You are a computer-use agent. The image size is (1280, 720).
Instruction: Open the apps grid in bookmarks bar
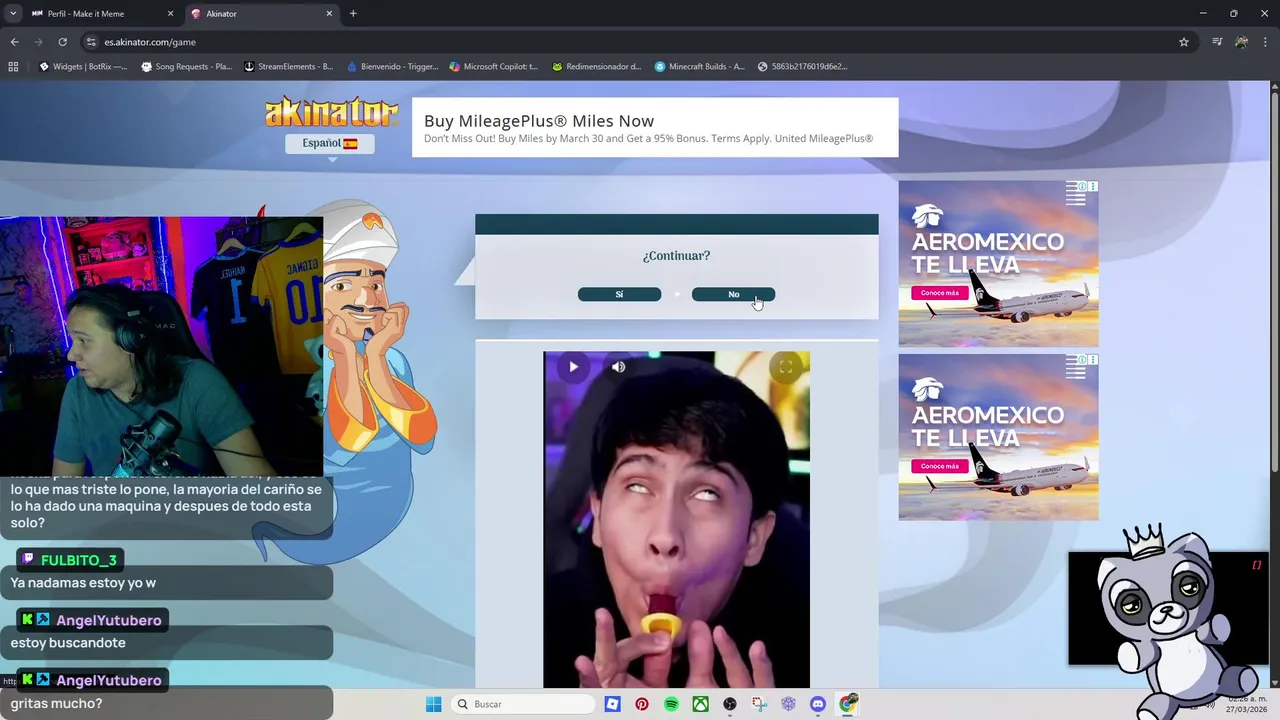pos(13,67)
